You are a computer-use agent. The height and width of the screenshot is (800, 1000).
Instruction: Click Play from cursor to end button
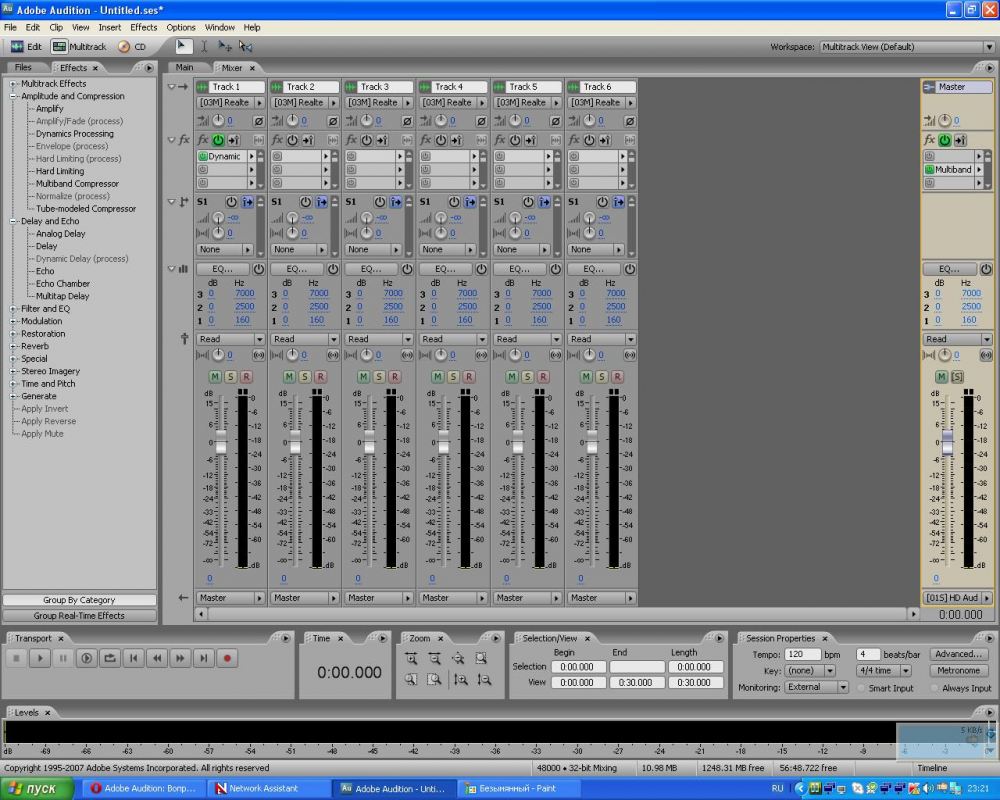click(x=87, y=658)
